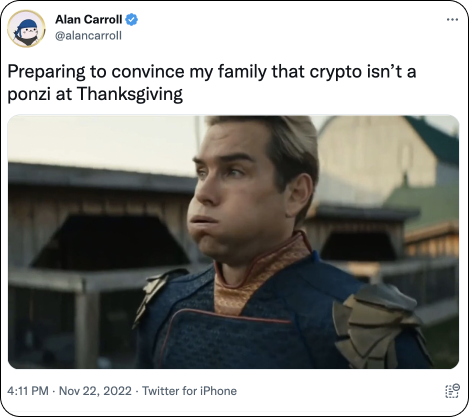This screenshot has height=417, width=469.
Task: Click the word 'ponzi' in the tweet
Action: point(29,95)
